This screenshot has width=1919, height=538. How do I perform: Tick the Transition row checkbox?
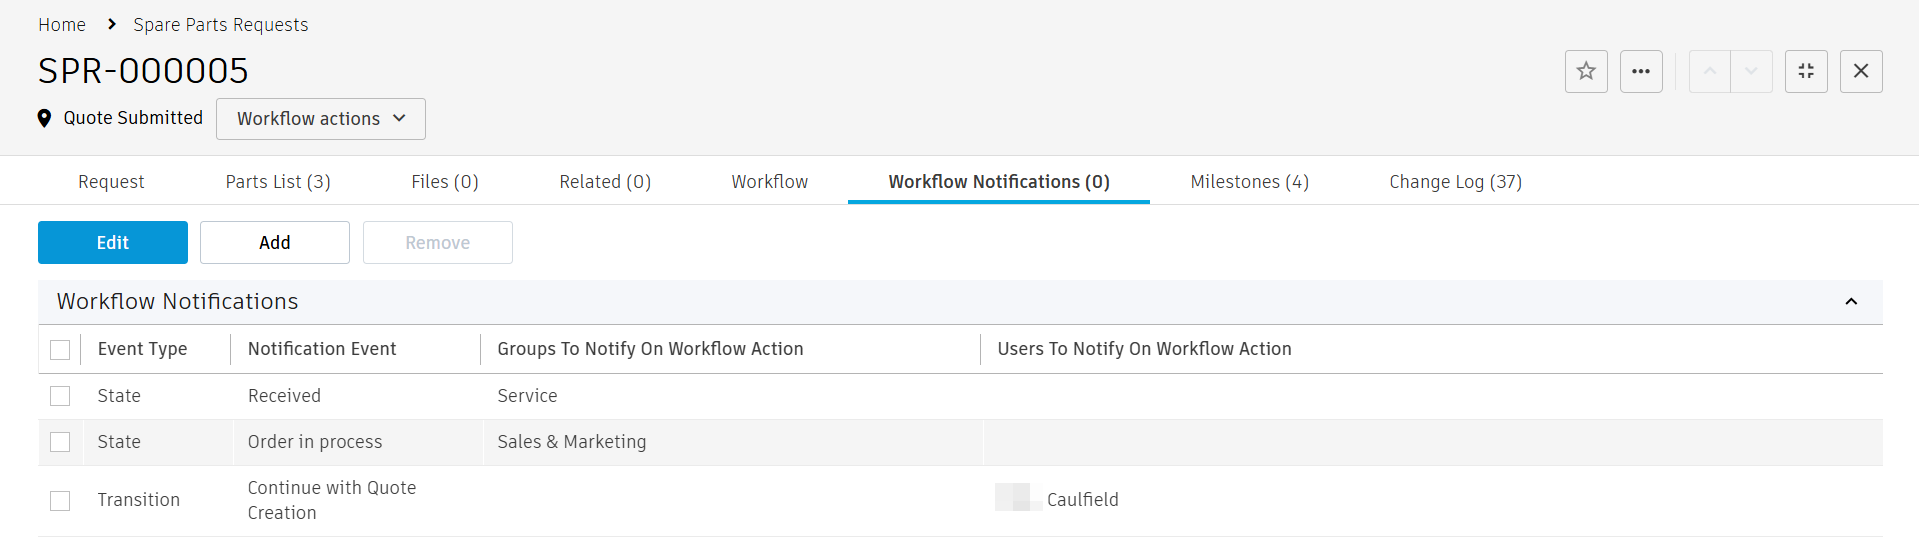(x=60, y=500)
